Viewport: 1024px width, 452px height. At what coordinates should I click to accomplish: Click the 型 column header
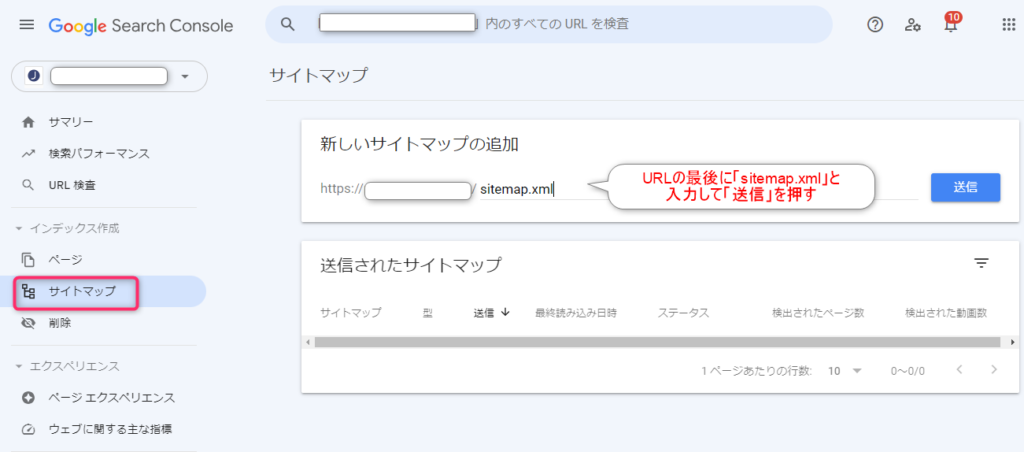coord(428,313)
